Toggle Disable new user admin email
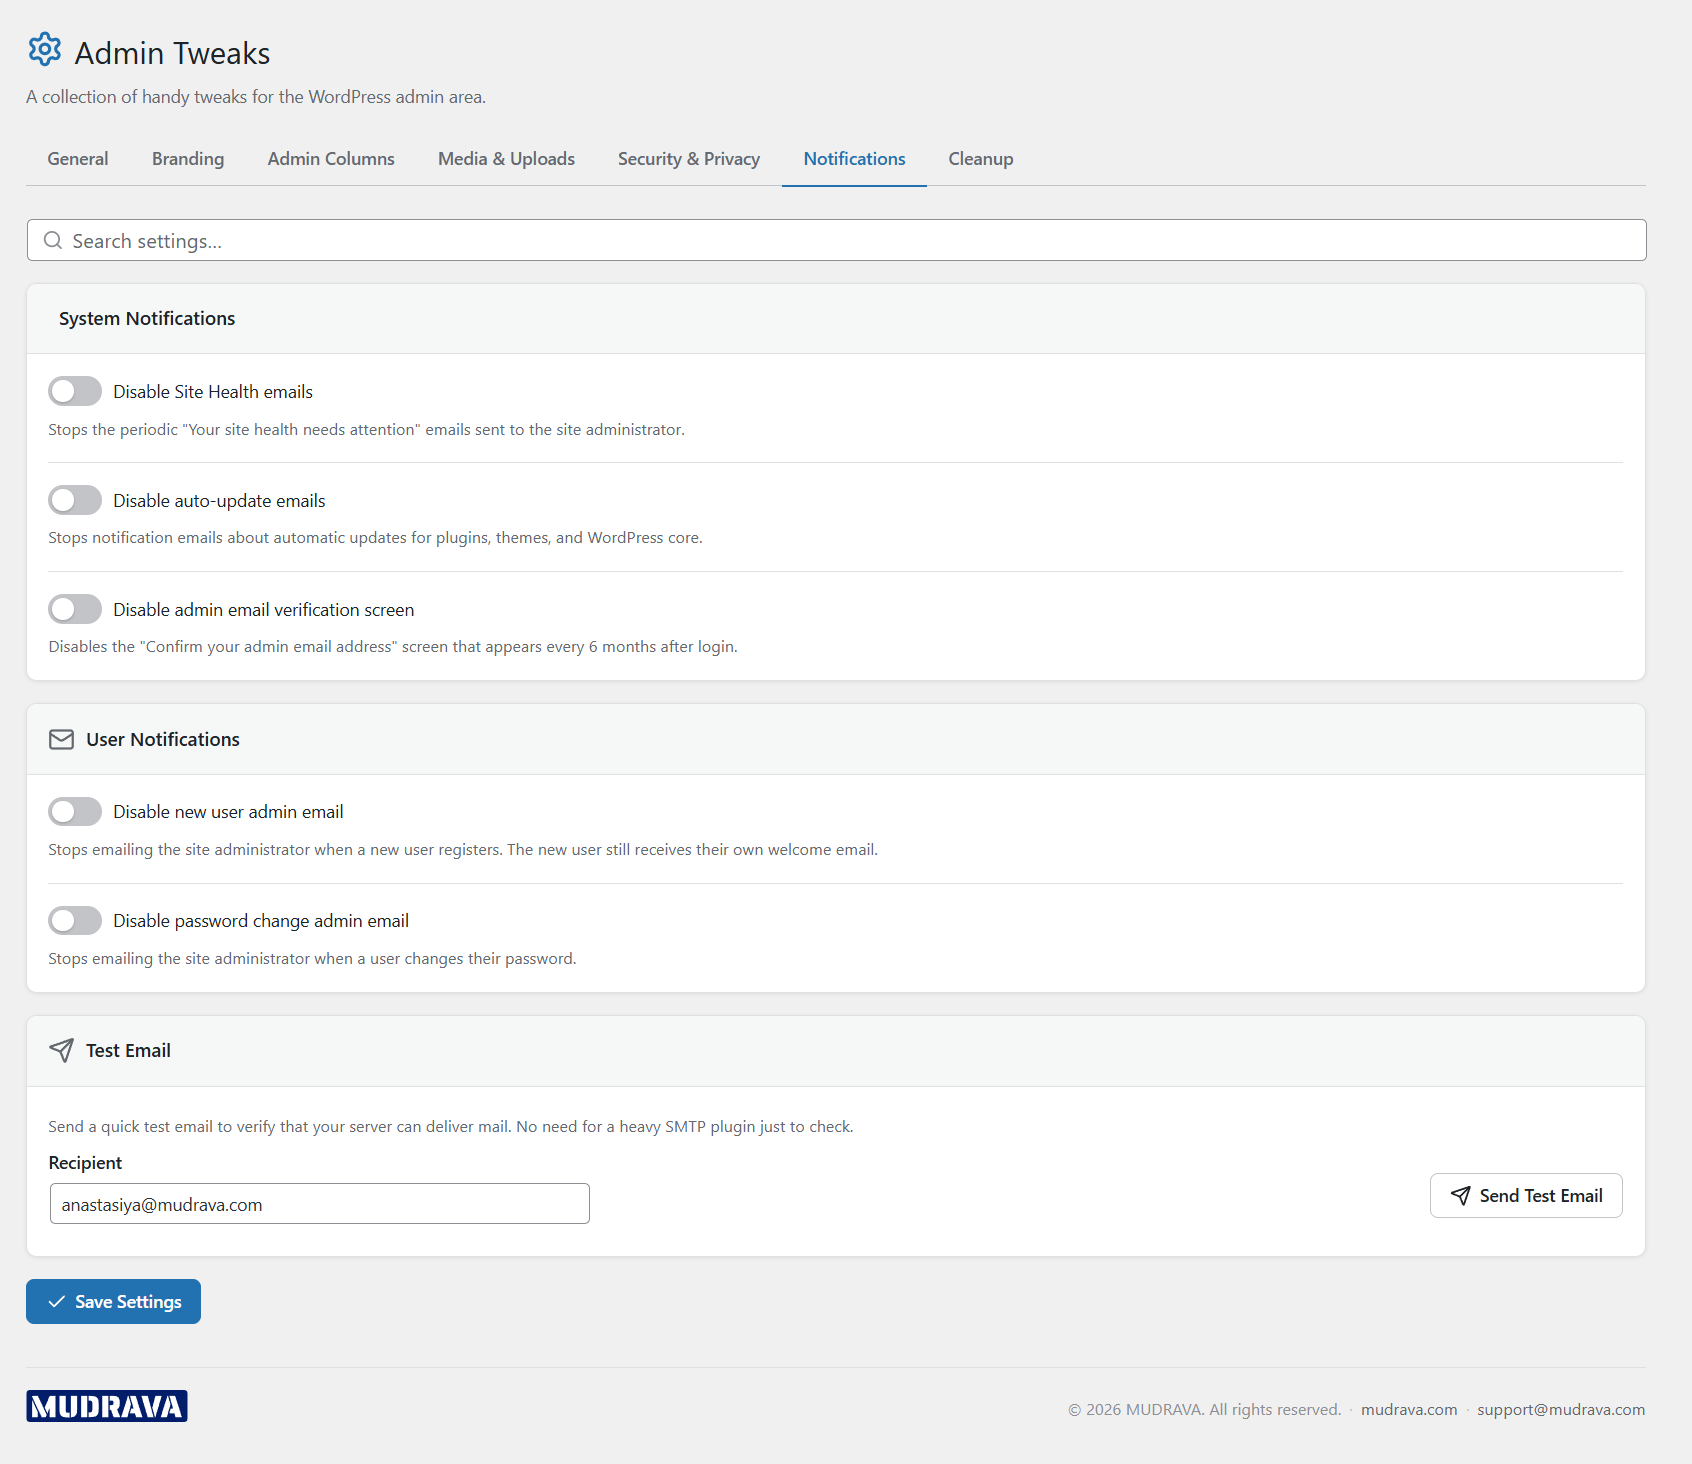This screenshot has height=1464, width=1692. (x=74, y=811)
